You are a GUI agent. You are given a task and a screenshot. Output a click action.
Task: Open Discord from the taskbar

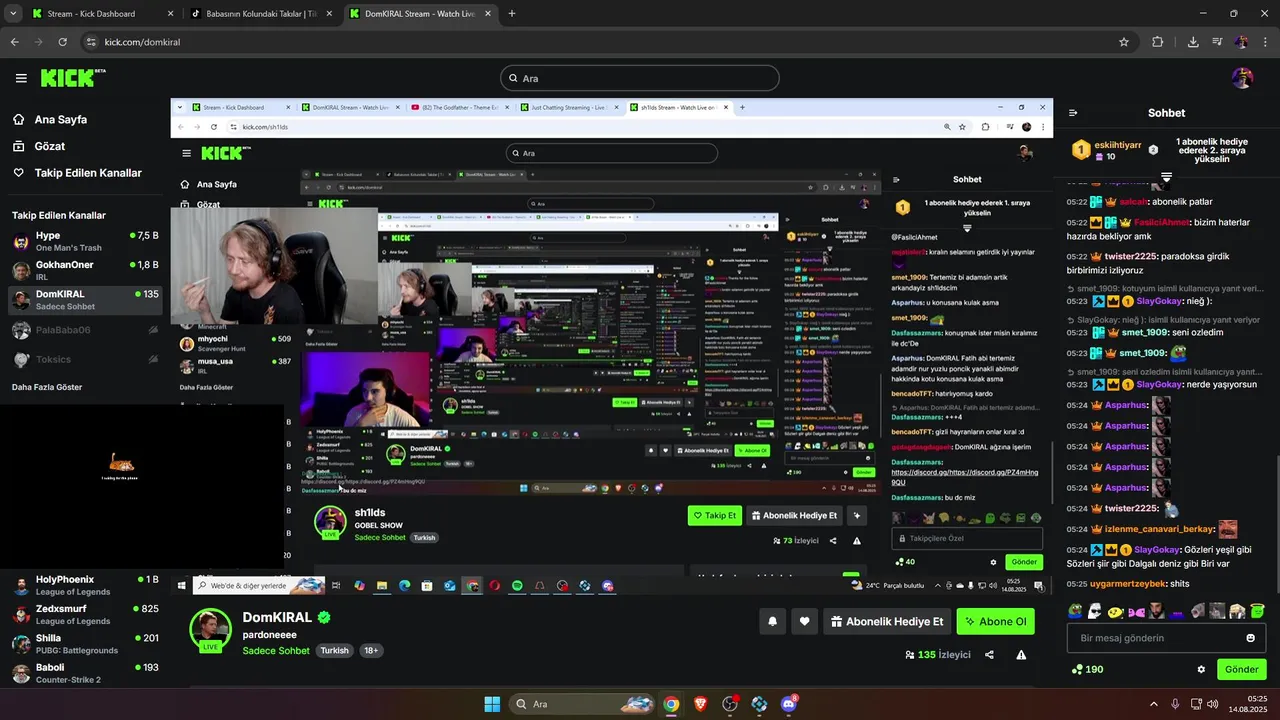pyautogui.click(x=788, y=704)
